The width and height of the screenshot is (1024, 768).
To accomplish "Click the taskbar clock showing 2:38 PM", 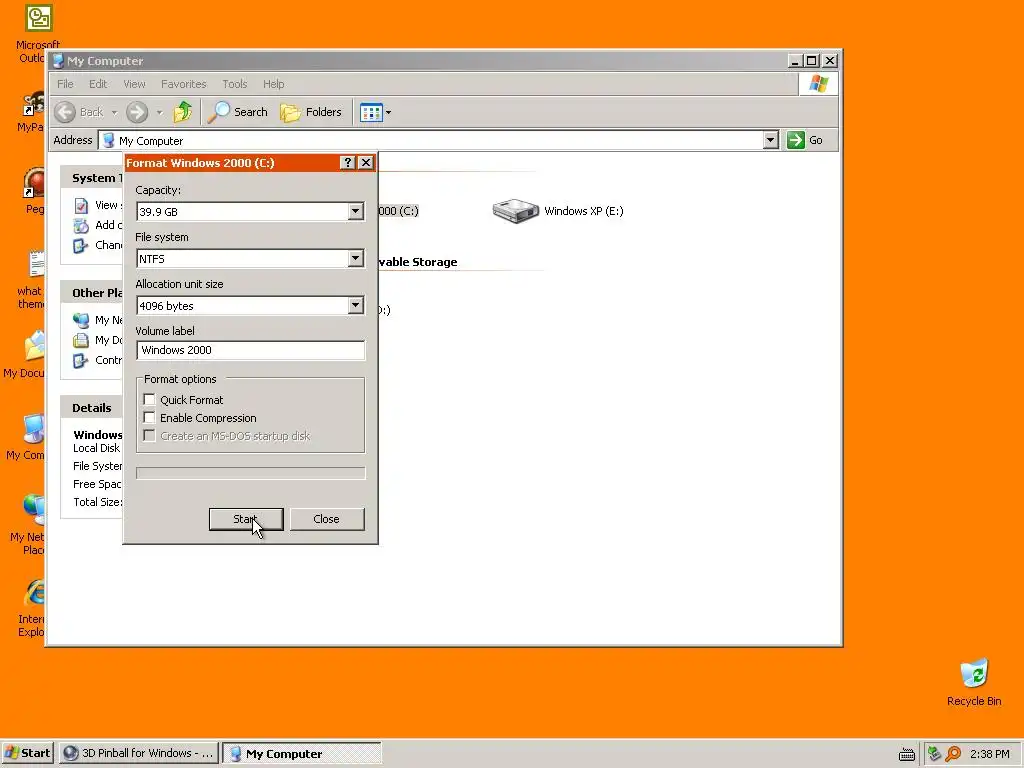I will 989,754.
